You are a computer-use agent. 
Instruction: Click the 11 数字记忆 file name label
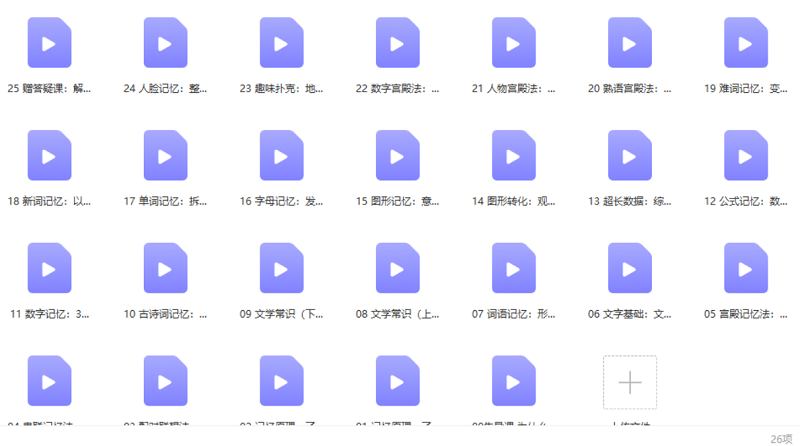50,314
